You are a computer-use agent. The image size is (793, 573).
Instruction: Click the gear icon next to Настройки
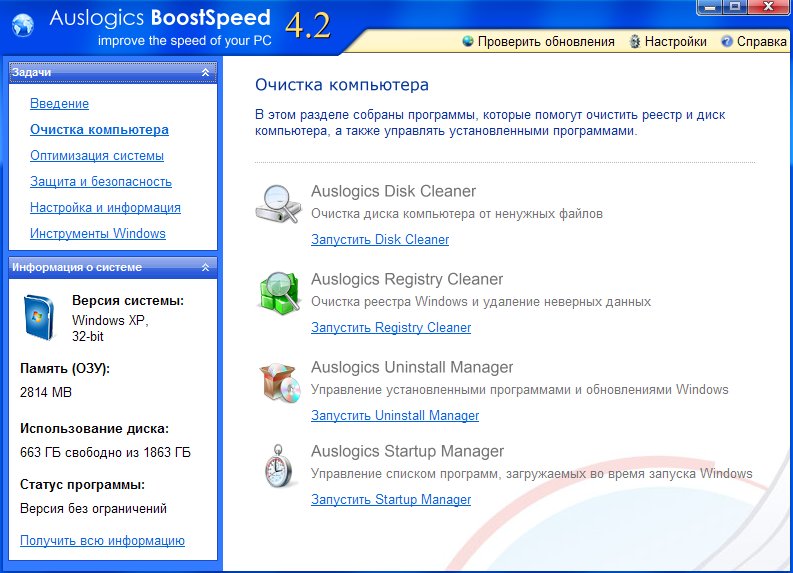[x=634, y=41]
